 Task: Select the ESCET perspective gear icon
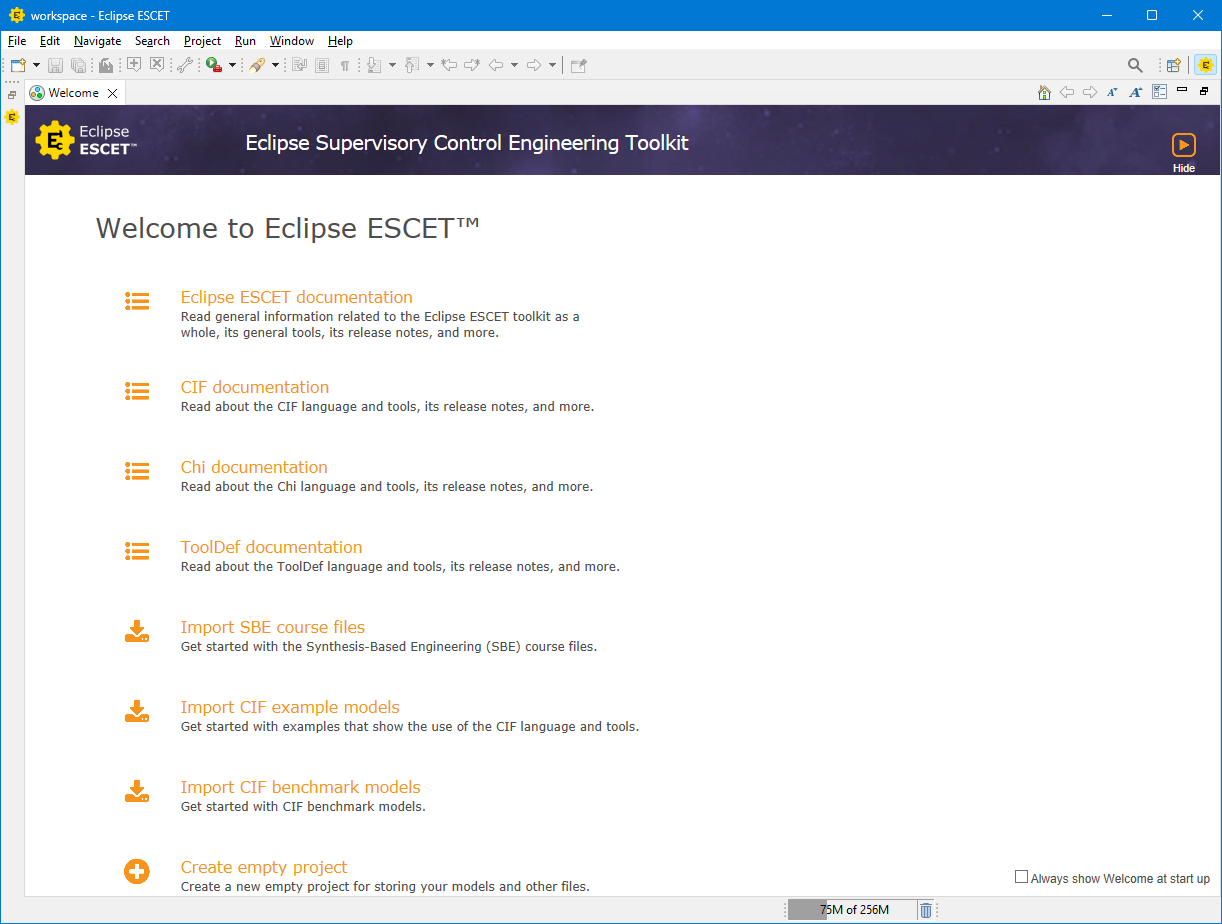1206,65
